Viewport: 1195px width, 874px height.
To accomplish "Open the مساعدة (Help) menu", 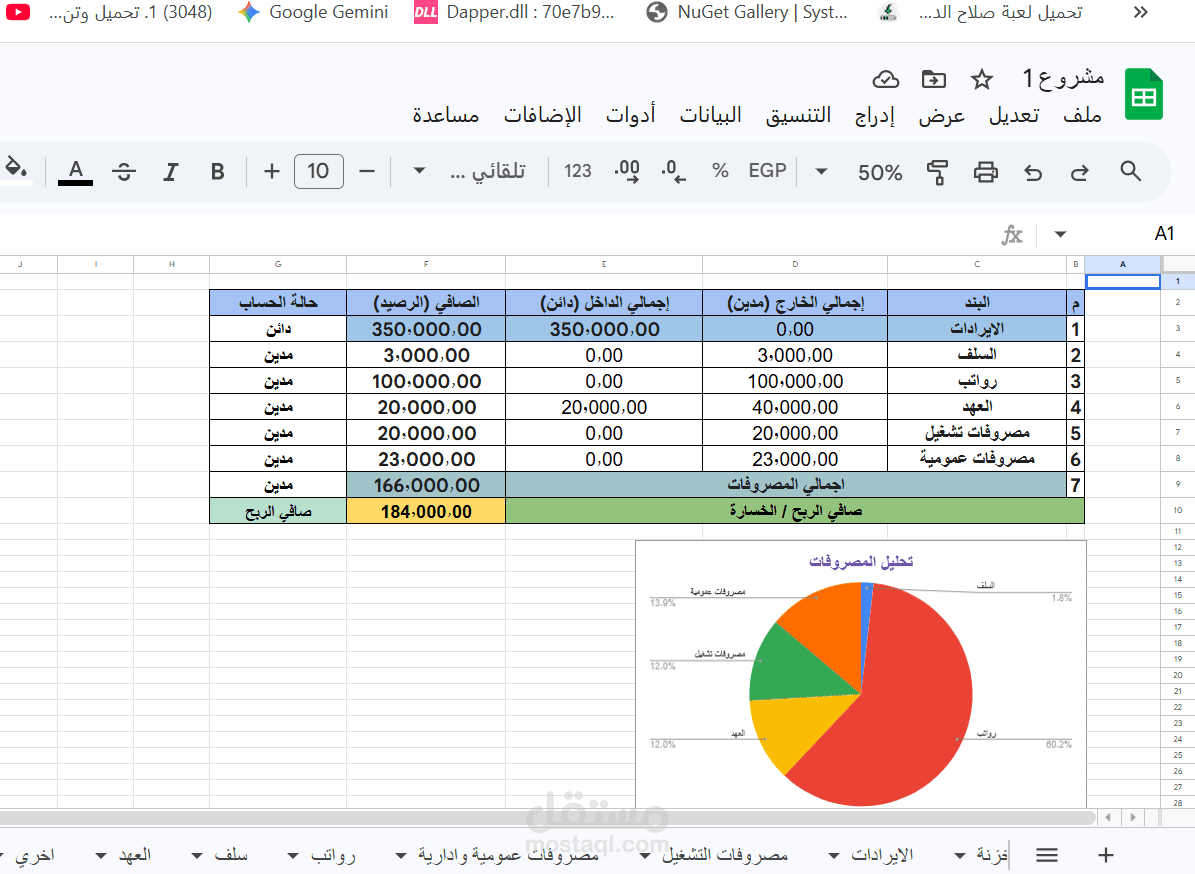I will (446, 115).
